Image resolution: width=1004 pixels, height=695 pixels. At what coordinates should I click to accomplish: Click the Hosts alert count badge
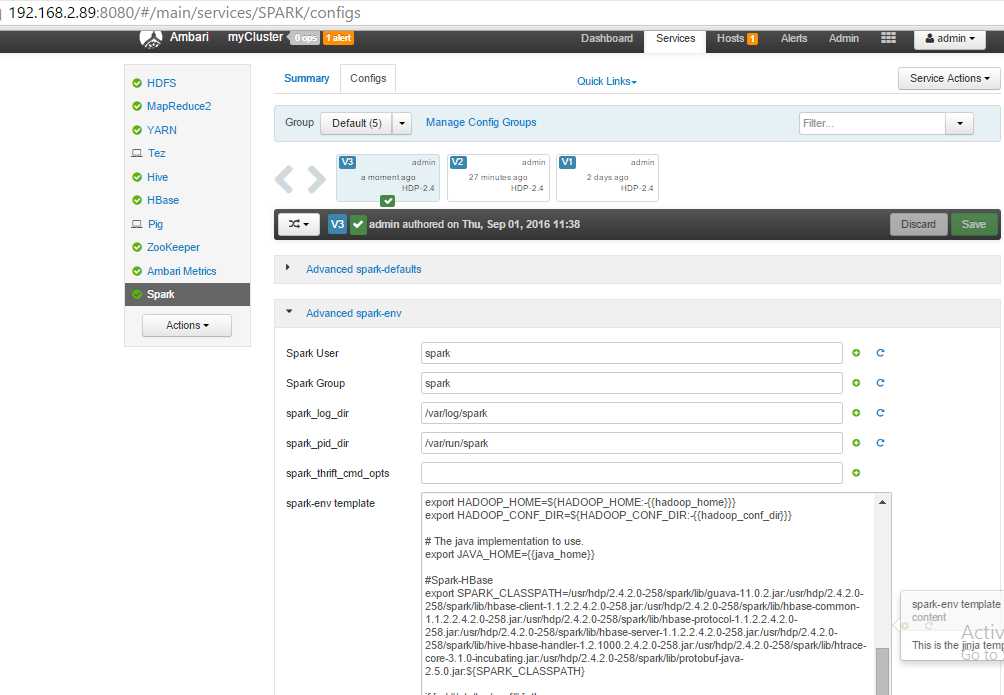point(752,38)
